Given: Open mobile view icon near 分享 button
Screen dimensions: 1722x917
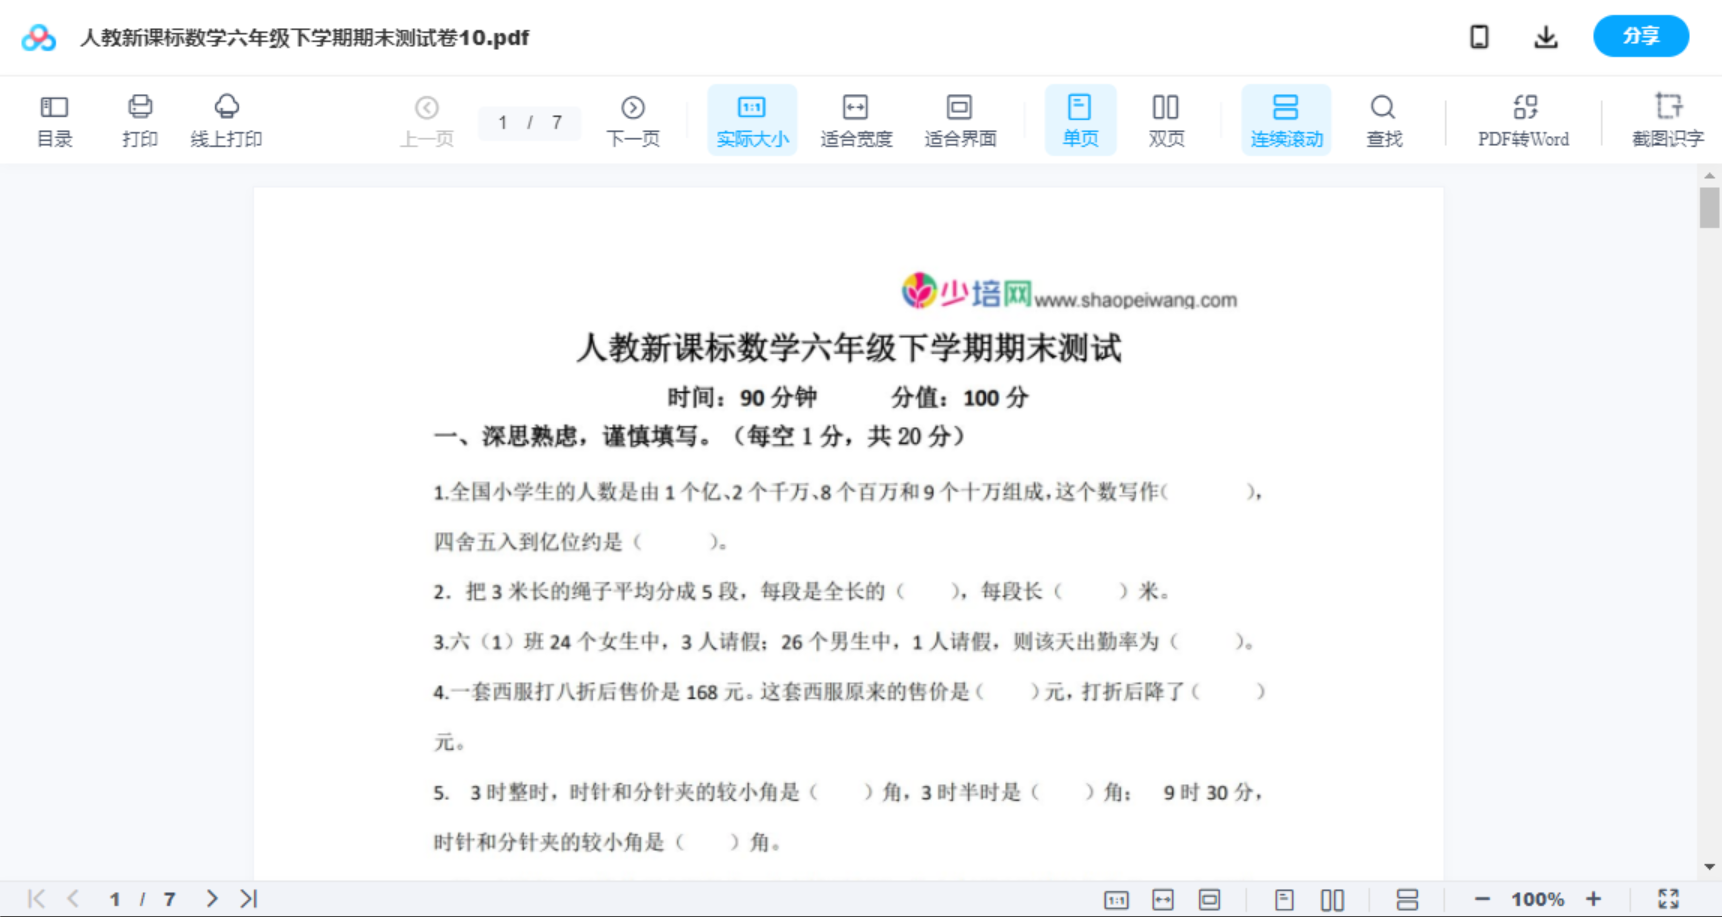Looking at the screenshot, I should pos(1479,36).
